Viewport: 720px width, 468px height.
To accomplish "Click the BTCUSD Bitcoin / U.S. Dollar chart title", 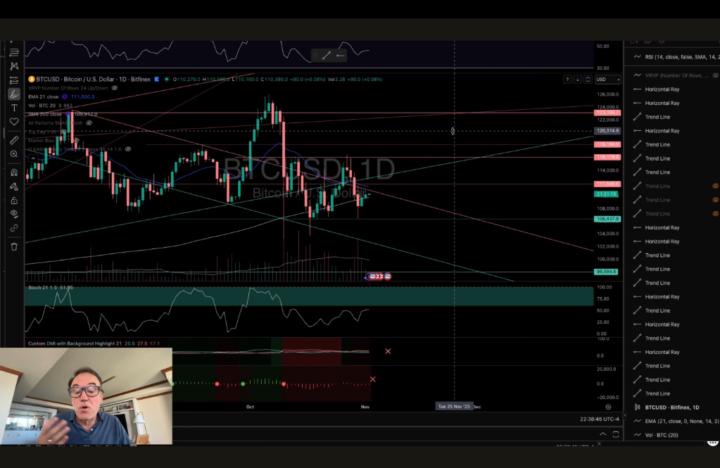I will (x=93, y=79).
